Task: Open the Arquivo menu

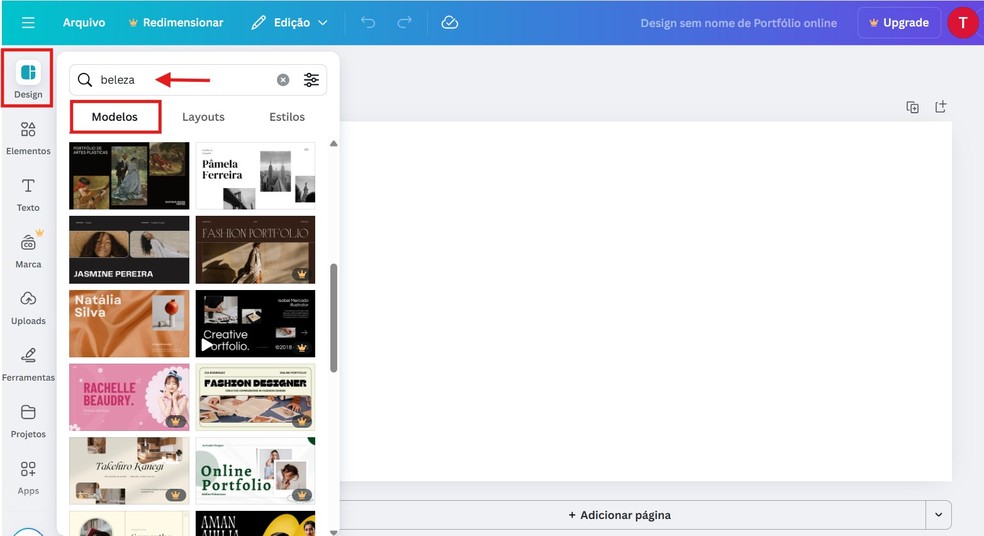Action: [84, 23]
